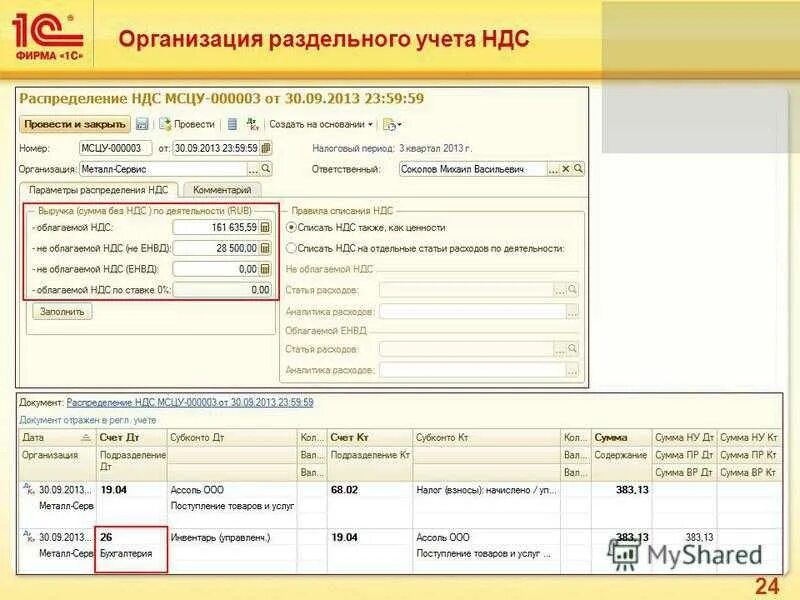Image resolution: width=800 pixels, height=600 pixels.
Task: Click облагаемой НДС по ставке 0% field
Action: point(222,290)
